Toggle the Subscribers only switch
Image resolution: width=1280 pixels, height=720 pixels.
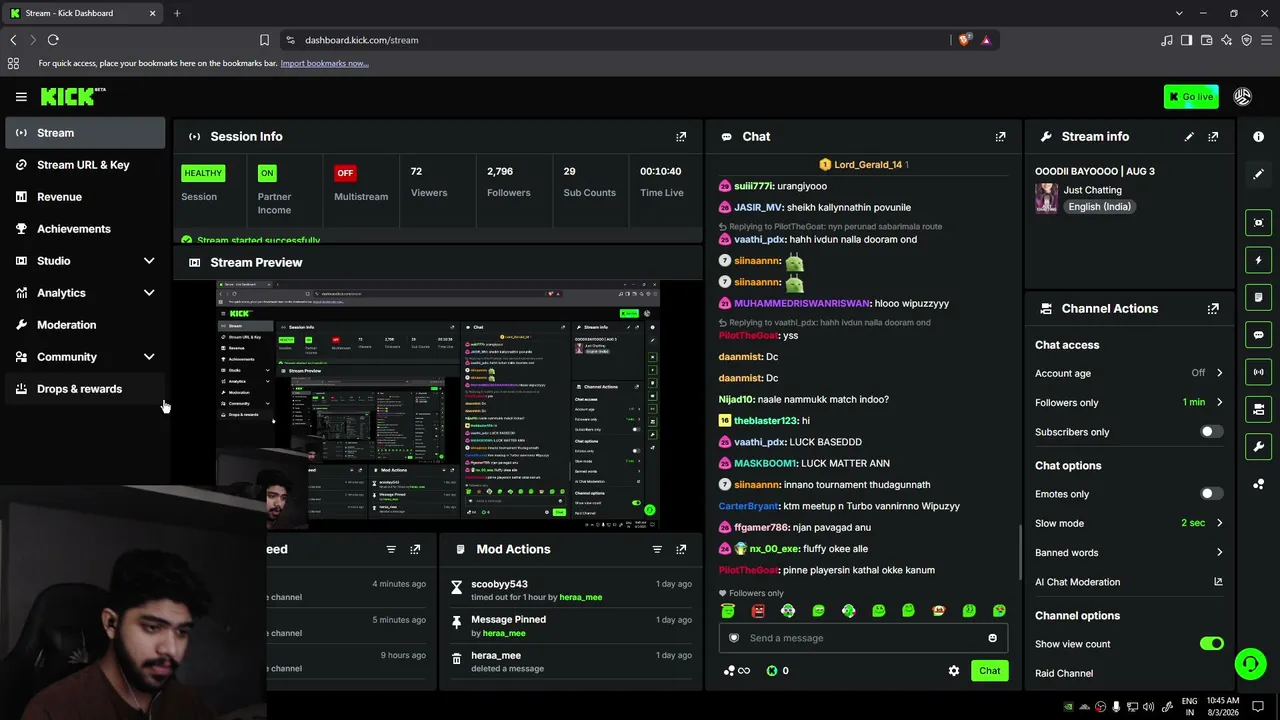[1211, 432]
